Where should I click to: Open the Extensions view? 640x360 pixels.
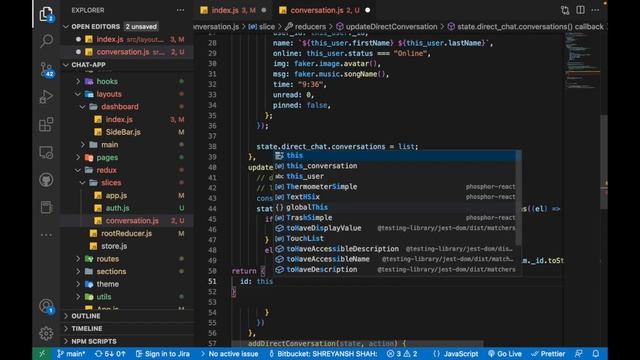pyautogui.click(x=46, y=124)
